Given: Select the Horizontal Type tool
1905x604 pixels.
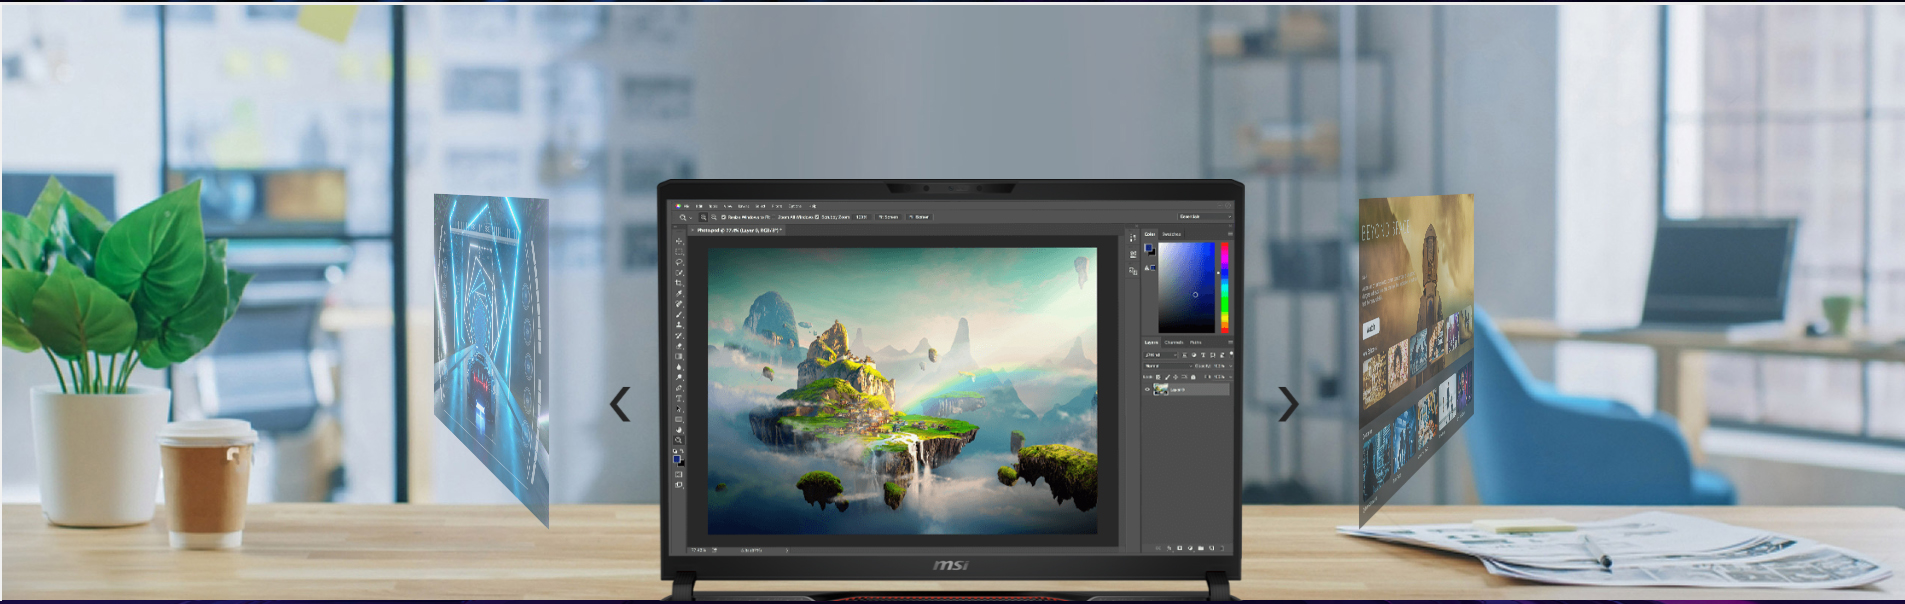Looking at the screenshot, I should (679, 398).
